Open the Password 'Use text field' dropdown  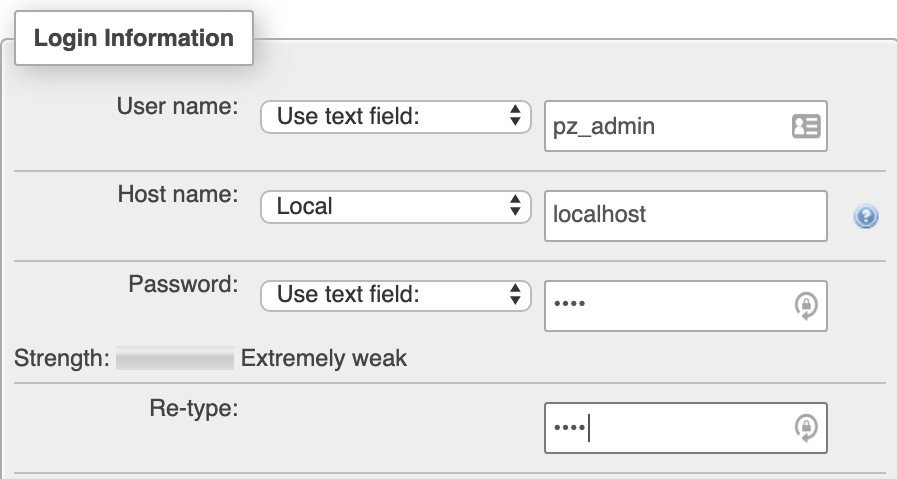pos(396,295)
